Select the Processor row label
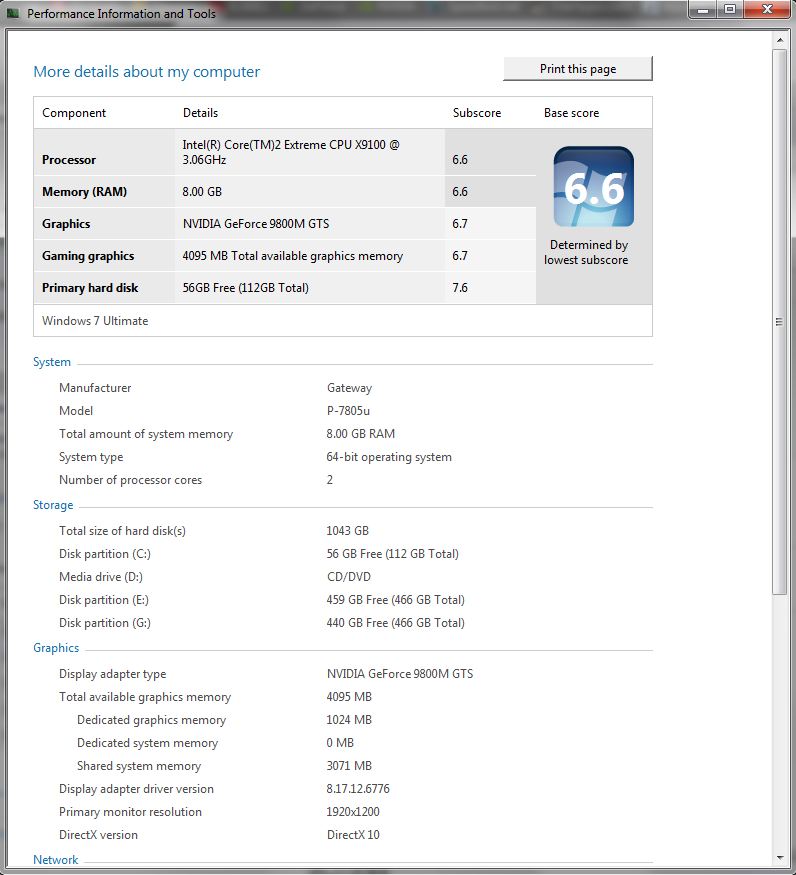The height and width of the screenshot is (875, 796). [x=69, y=160]
